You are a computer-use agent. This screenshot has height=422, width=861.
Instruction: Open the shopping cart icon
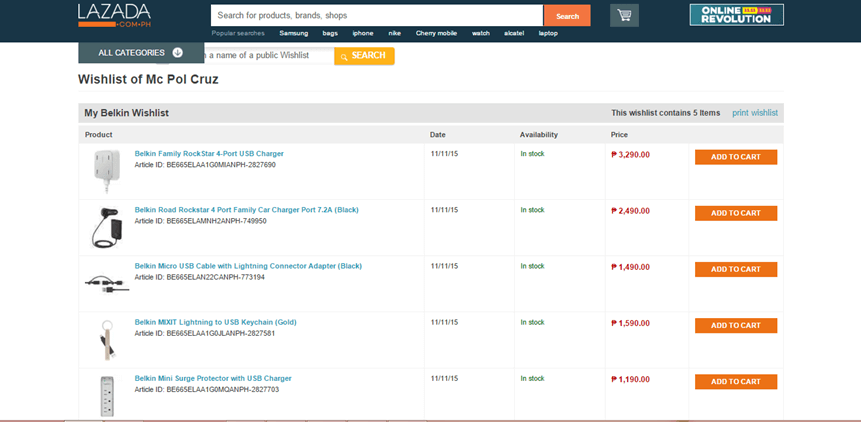[624, 15]
